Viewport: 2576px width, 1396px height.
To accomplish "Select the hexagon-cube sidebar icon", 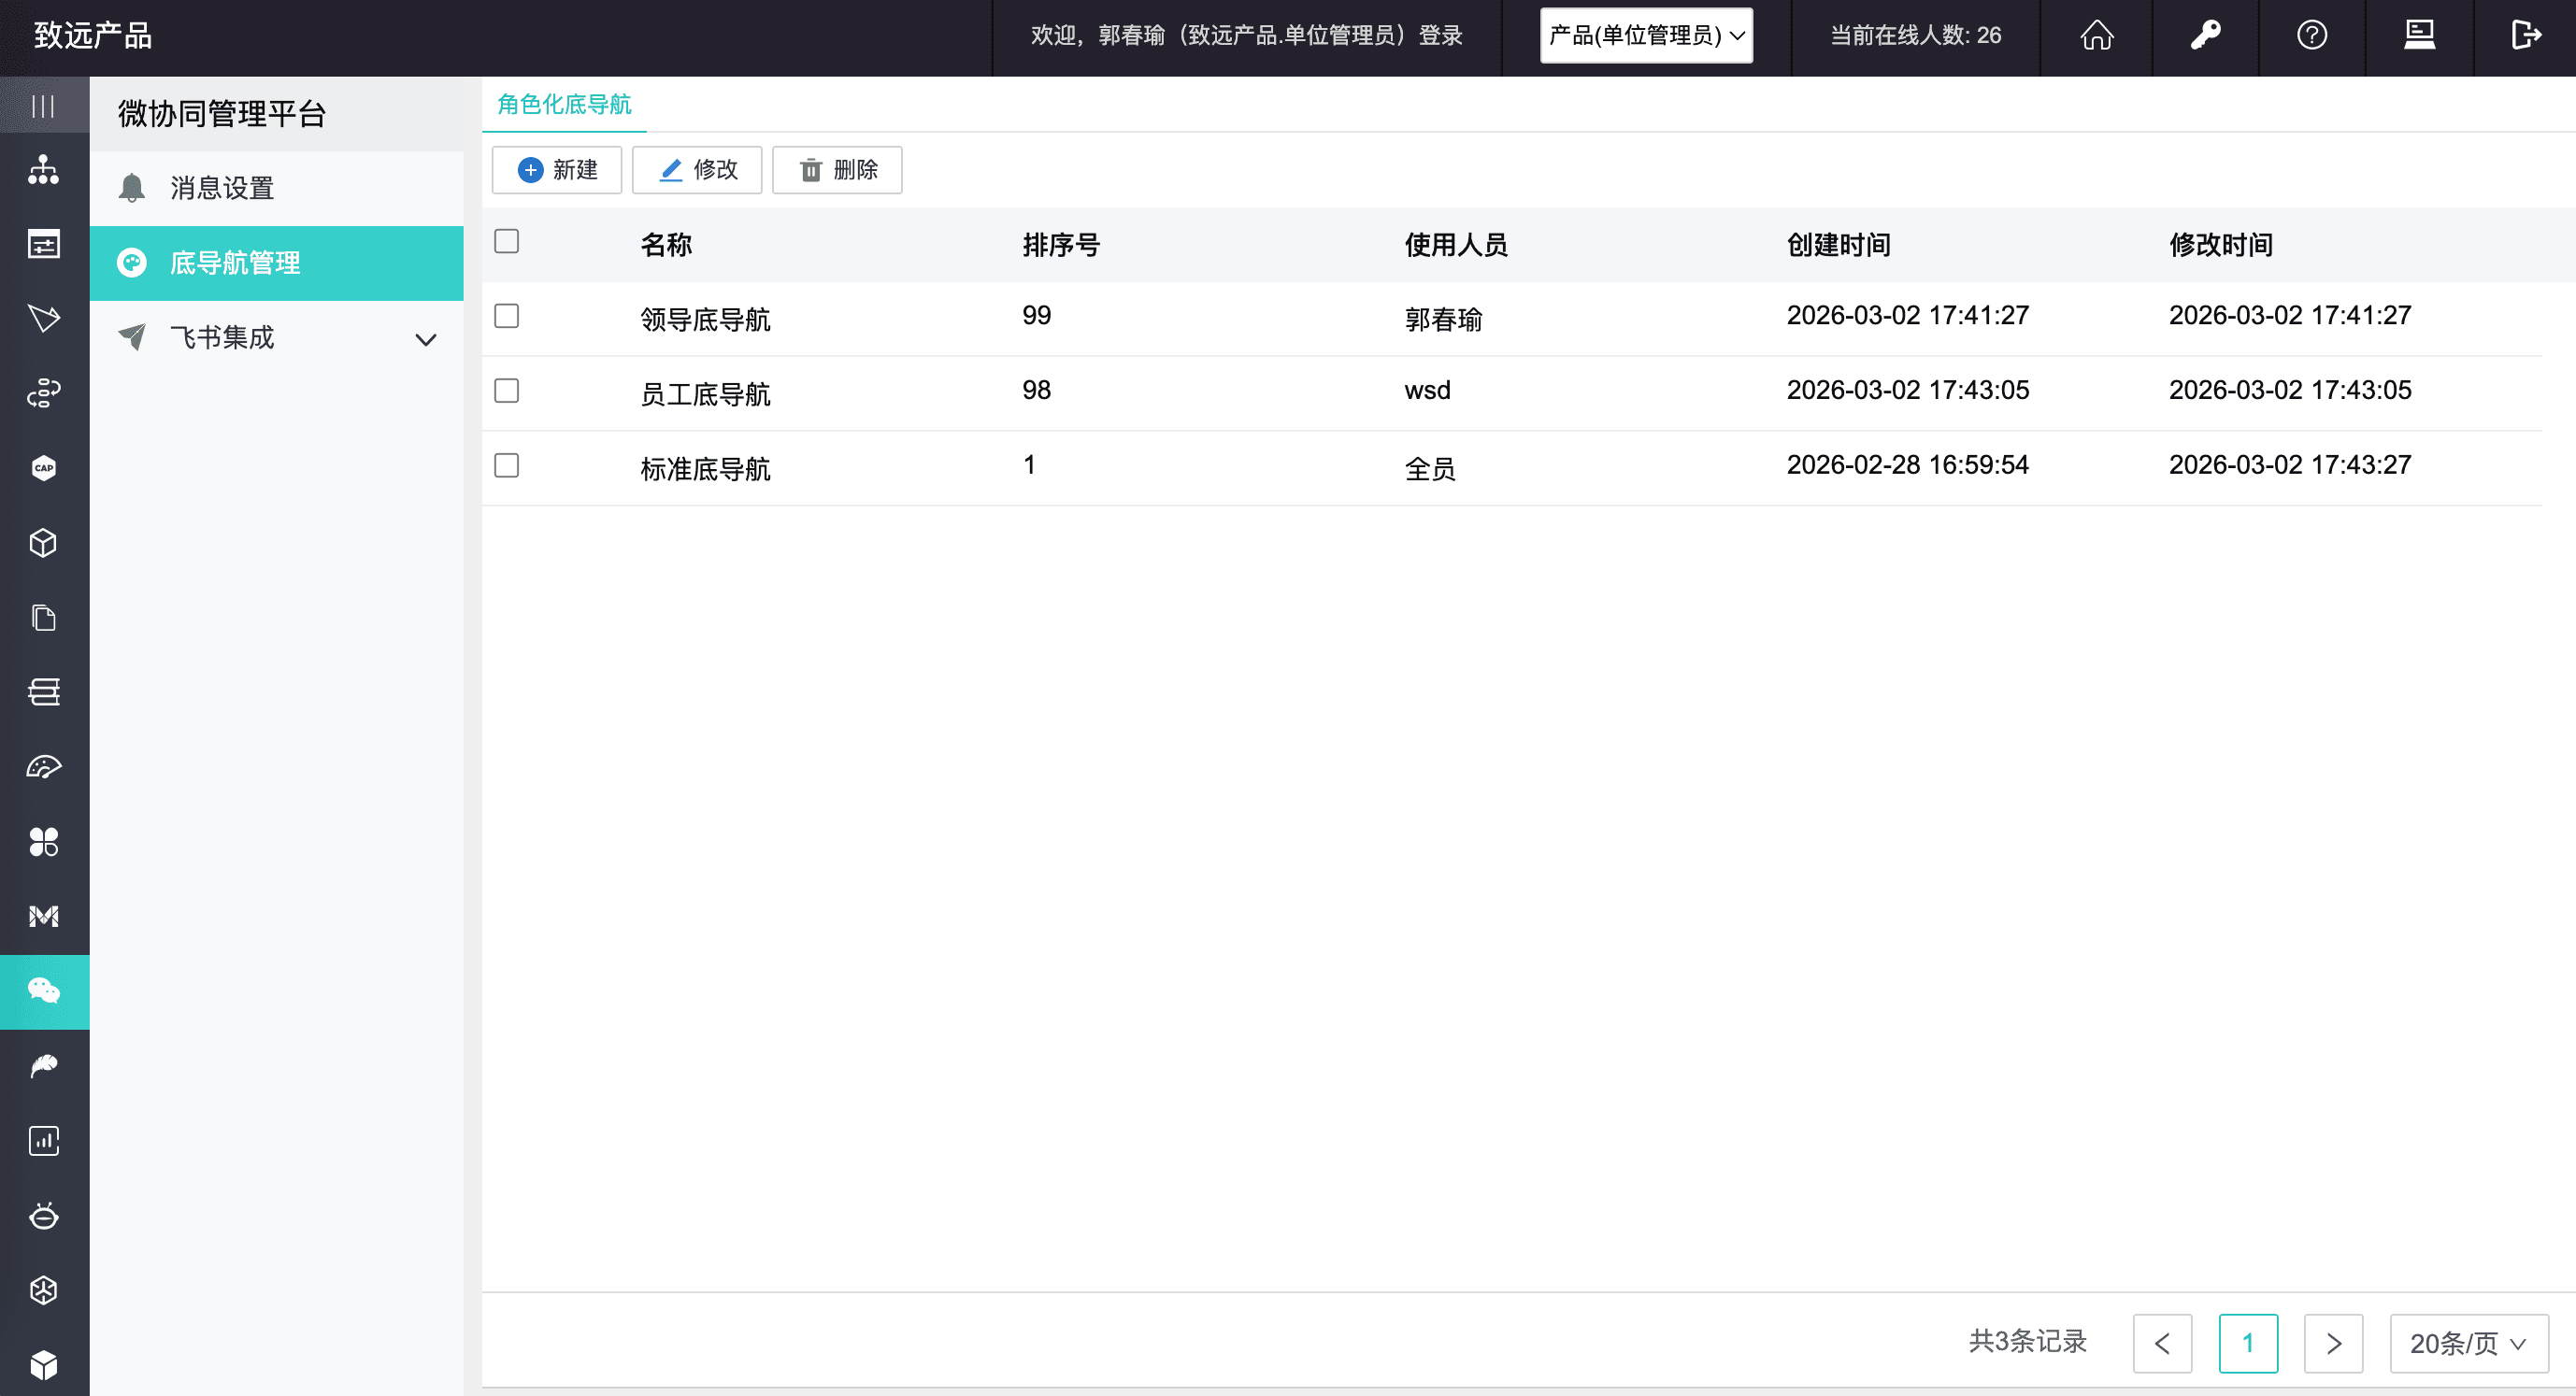I will (43, 1290).
